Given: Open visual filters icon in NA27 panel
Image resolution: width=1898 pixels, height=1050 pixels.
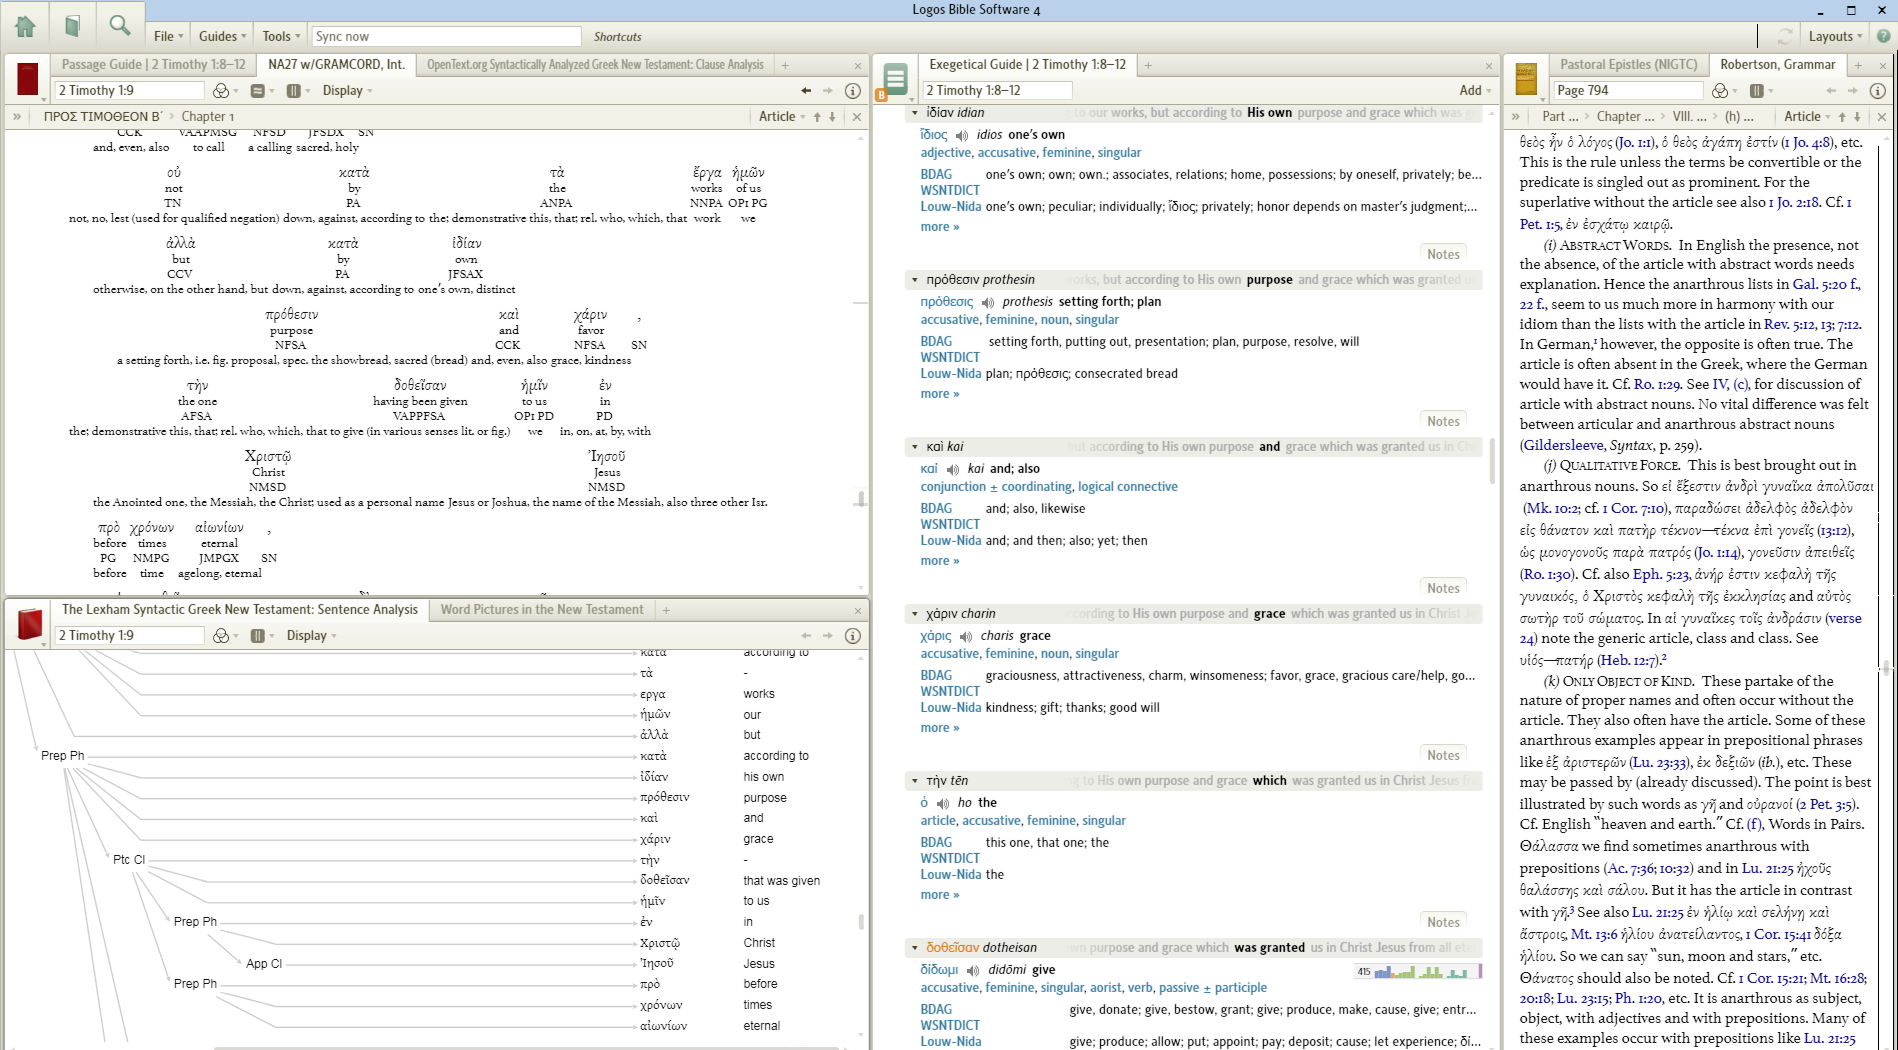Looking at the screenshot, I should [222, 90].
